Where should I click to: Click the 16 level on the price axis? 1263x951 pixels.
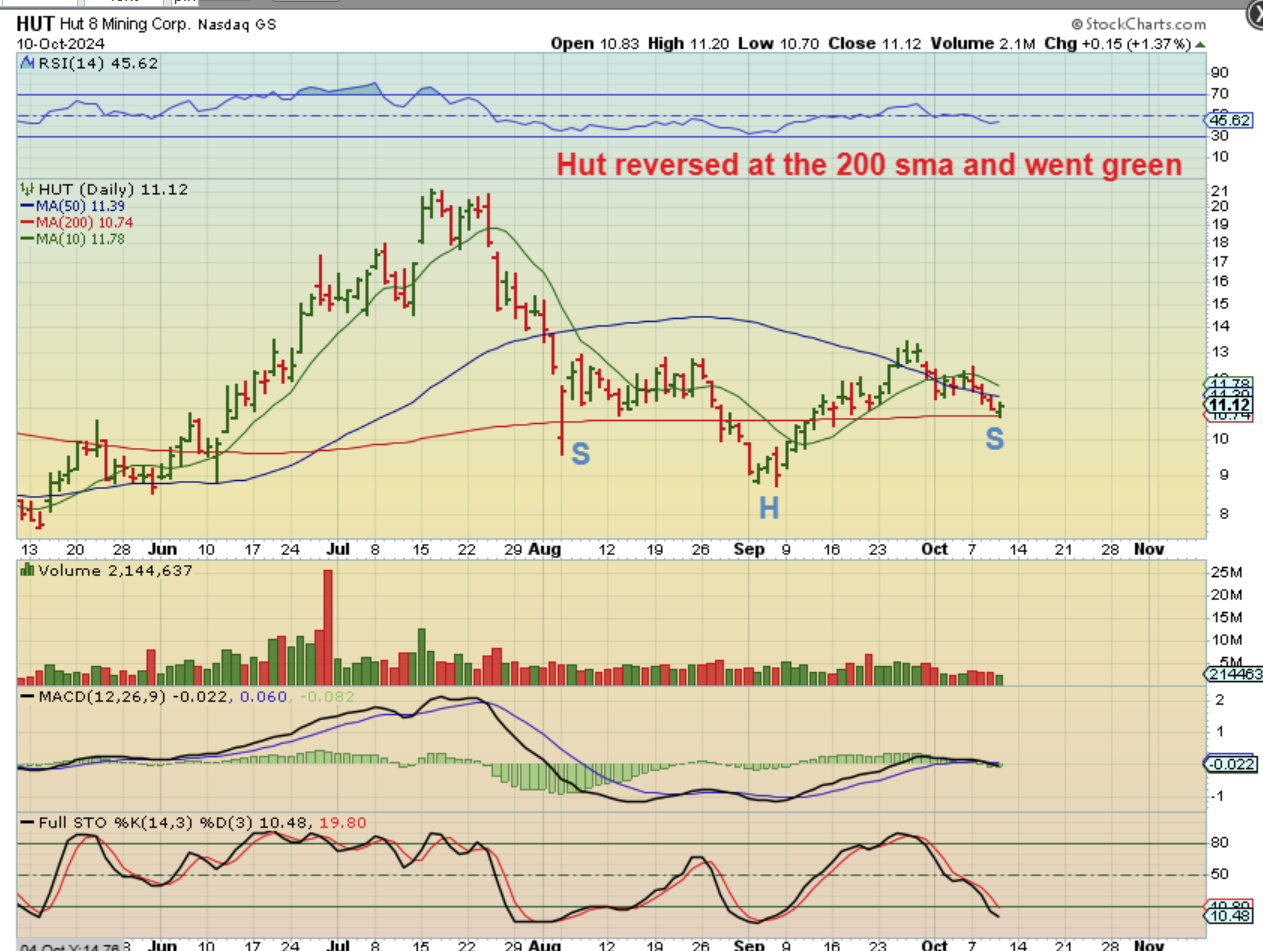1219,281
